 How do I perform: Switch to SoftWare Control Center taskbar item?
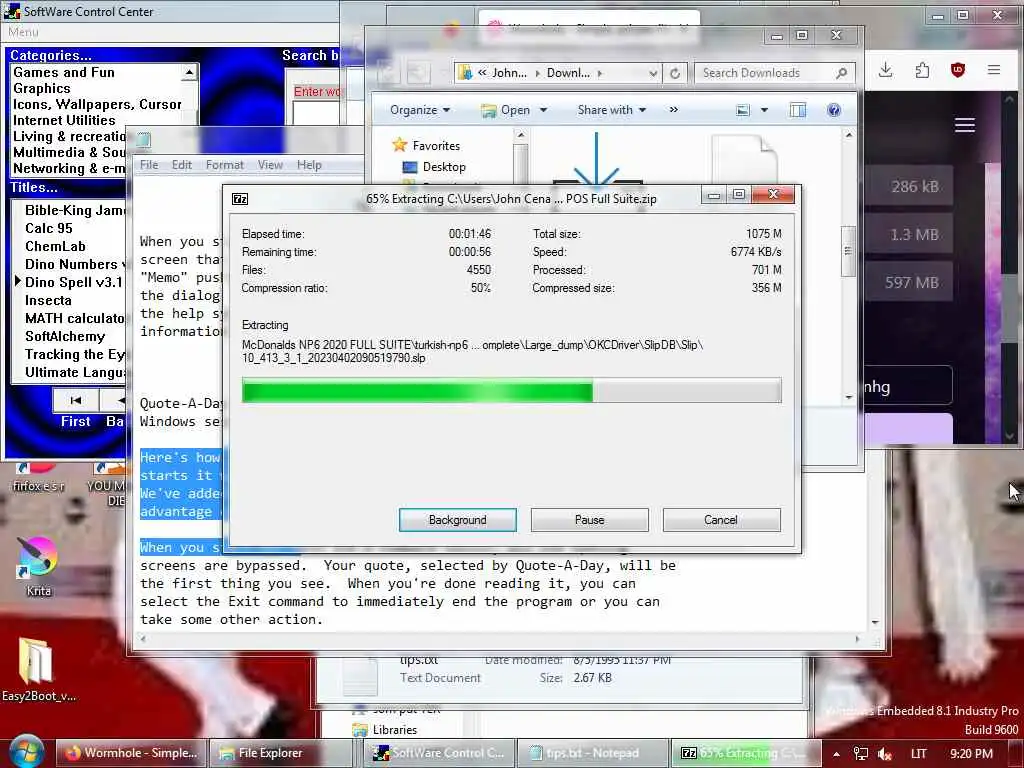pos(439,753)
